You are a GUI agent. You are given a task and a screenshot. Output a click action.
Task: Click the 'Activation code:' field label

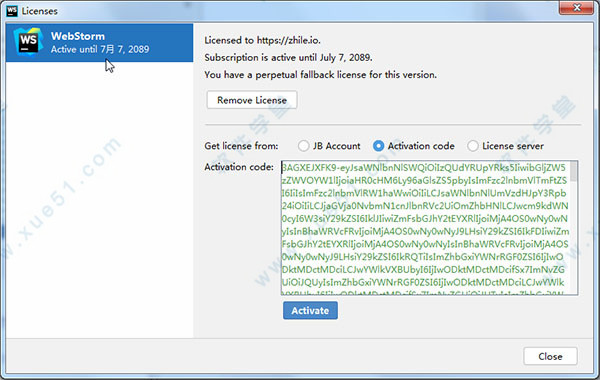pyautogui.click(x=239, y=167)
